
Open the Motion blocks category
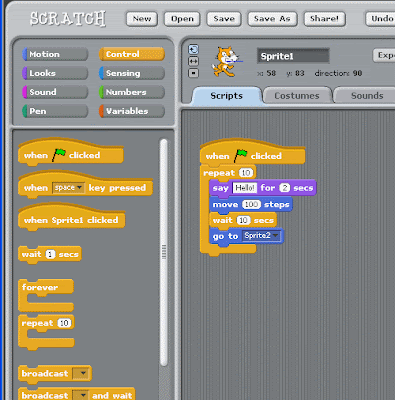coord(55,54)
